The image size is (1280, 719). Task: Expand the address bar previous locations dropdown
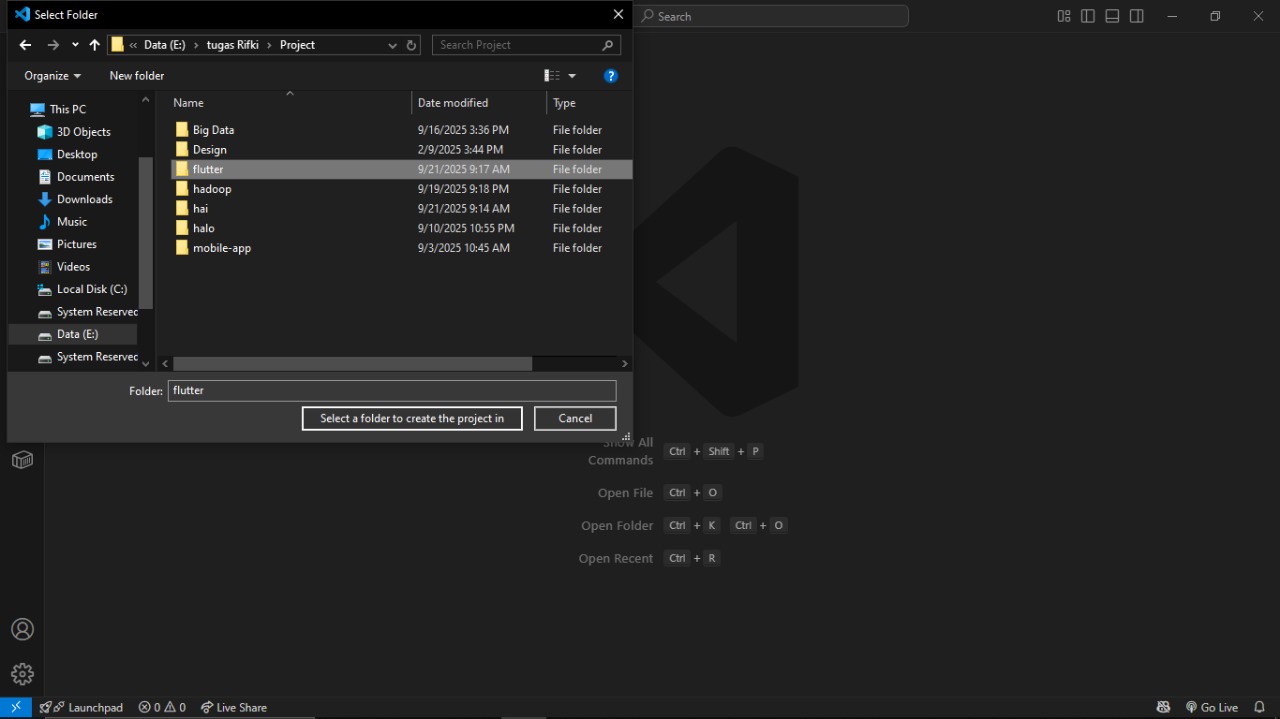click(392, 45)
